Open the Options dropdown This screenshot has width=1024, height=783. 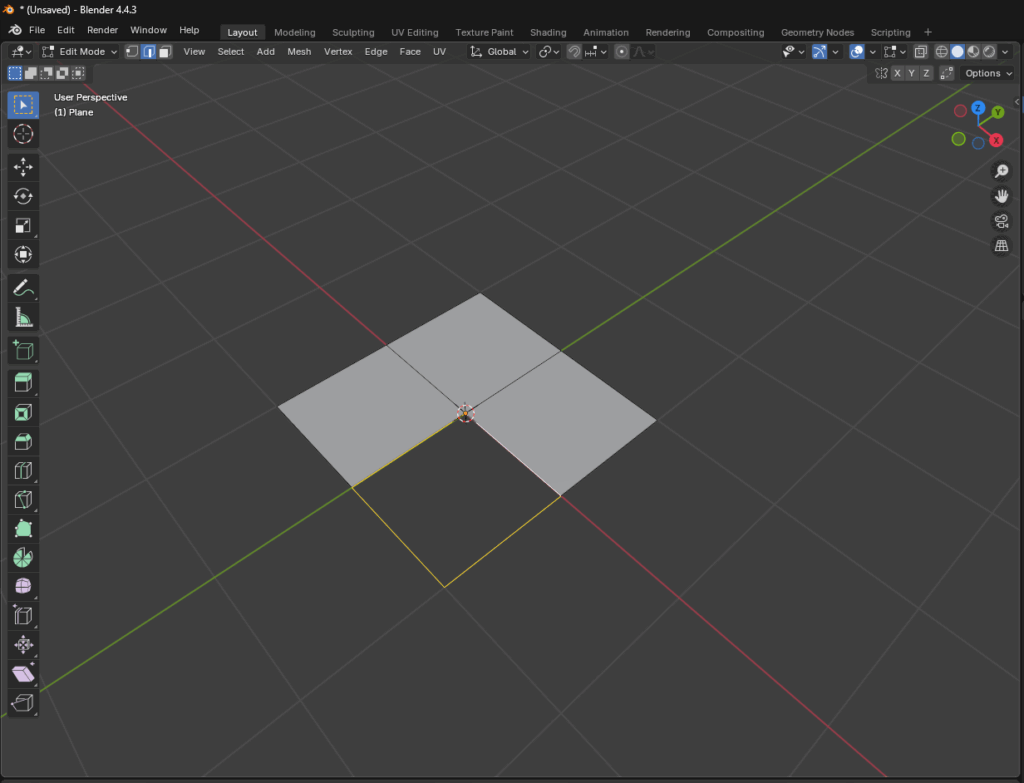(x=988, y=73)
